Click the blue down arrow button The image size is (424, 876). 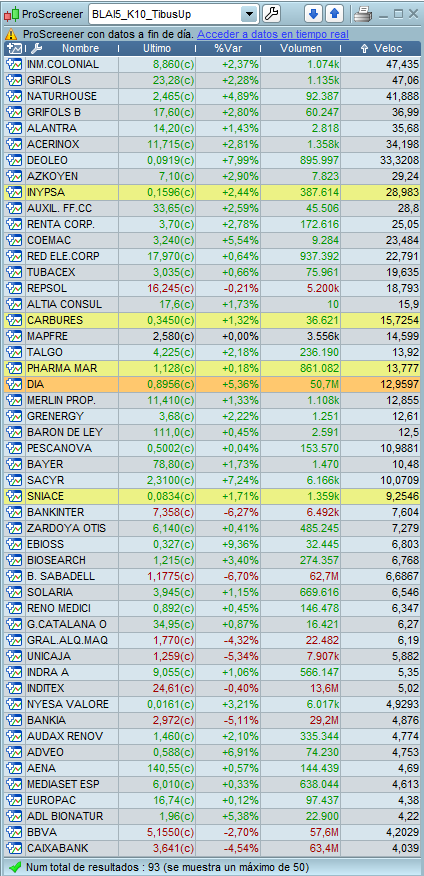tap(313, 13)
